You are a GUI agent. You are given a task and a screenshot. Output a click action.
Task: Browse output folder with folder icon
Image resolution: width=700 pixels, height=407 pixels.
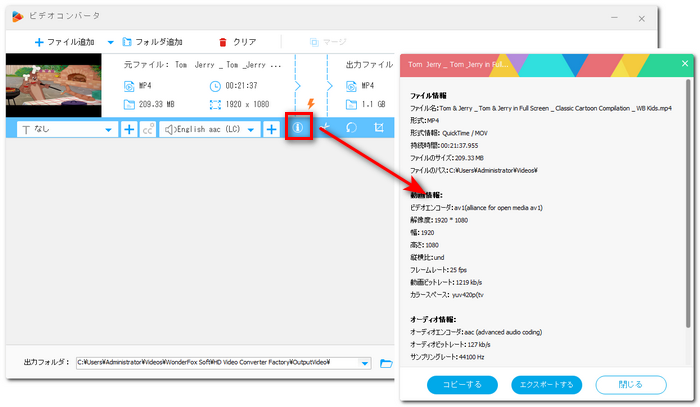(386, 363)
